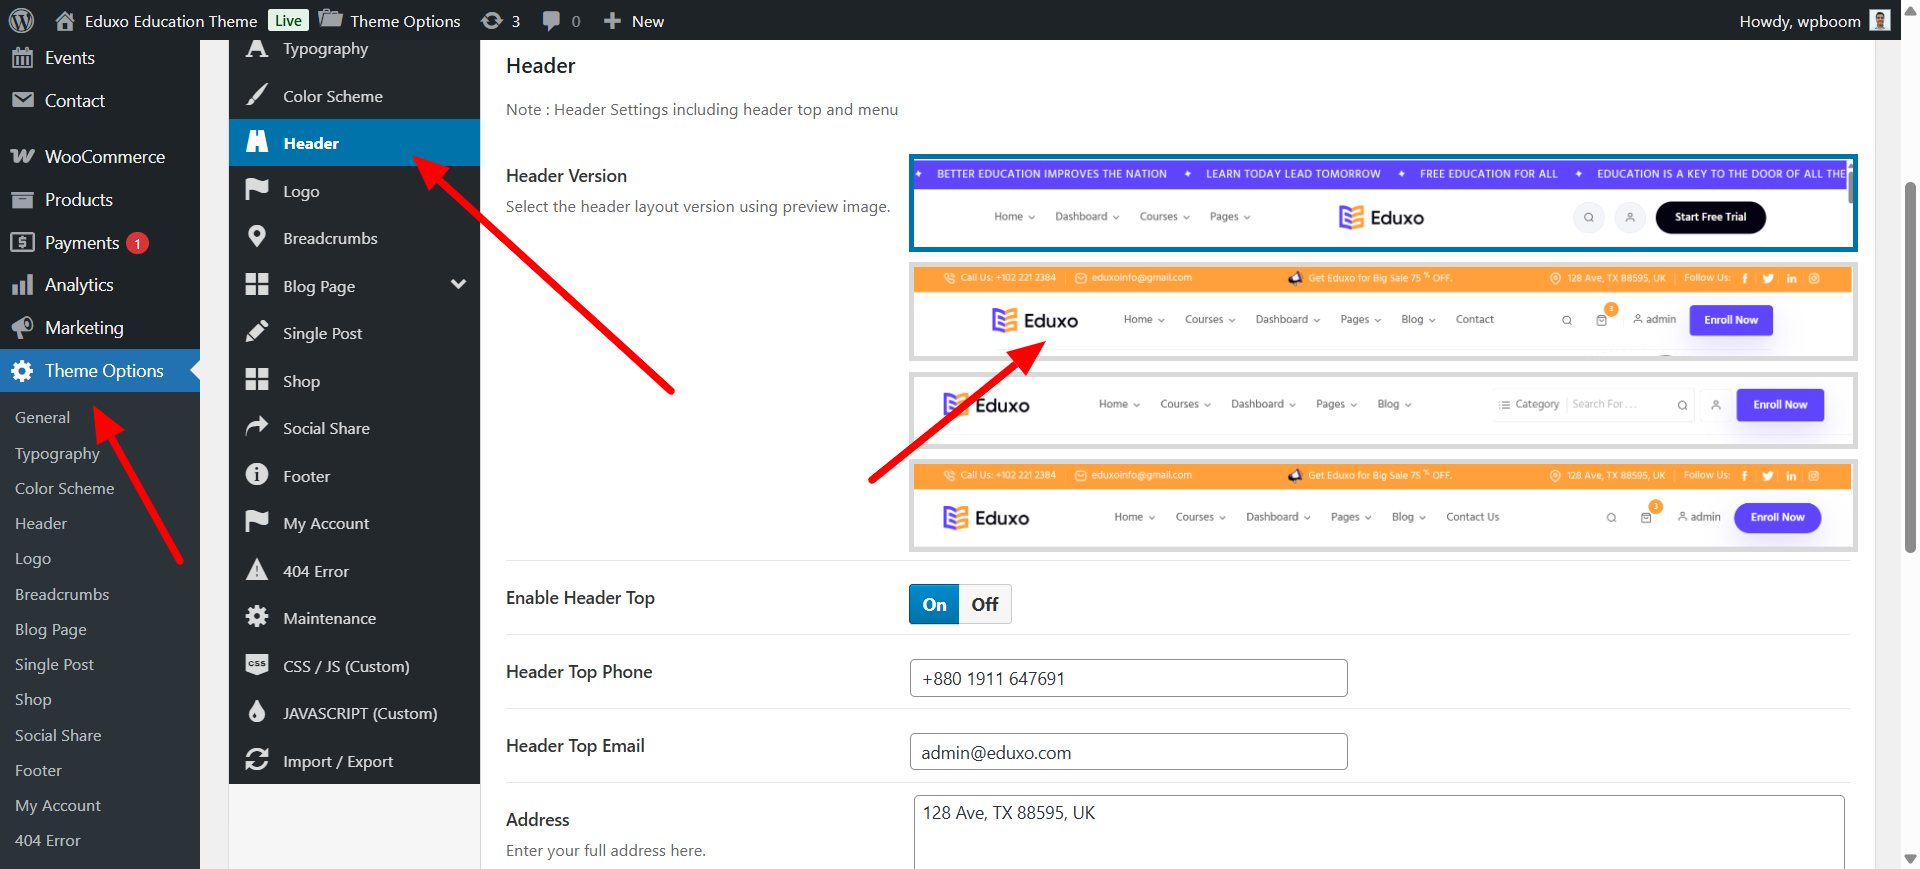Click the Color Scheme brush icon
This screenshot has width=1920, height=869.
point(257,95)
